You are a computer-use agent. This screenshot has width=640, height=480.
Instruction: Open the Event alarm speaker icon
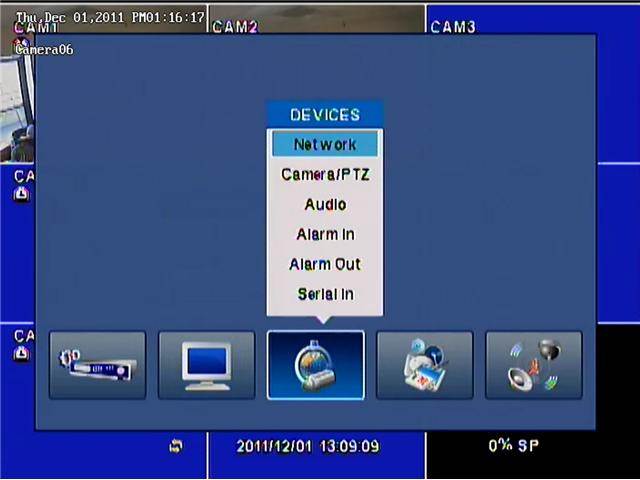click(x=534, y=365)
